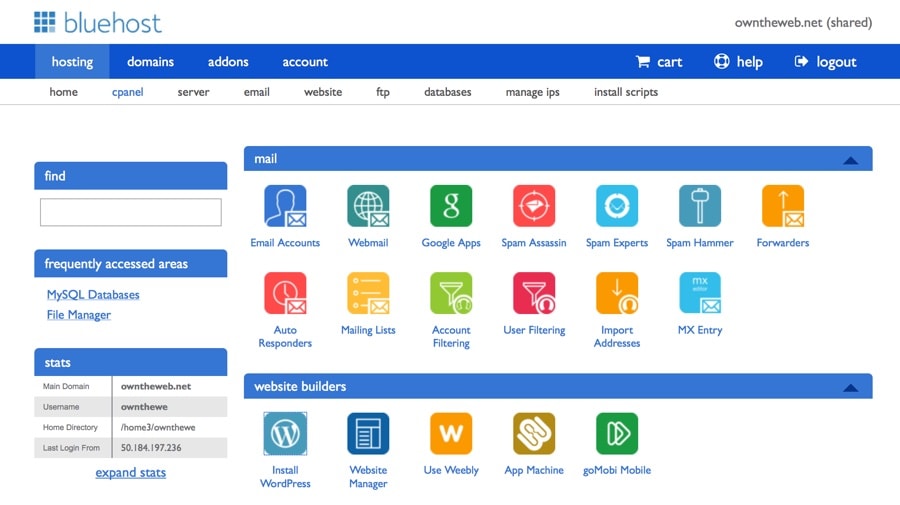Open the Mailing Lists icon

[x=368, y=293]
